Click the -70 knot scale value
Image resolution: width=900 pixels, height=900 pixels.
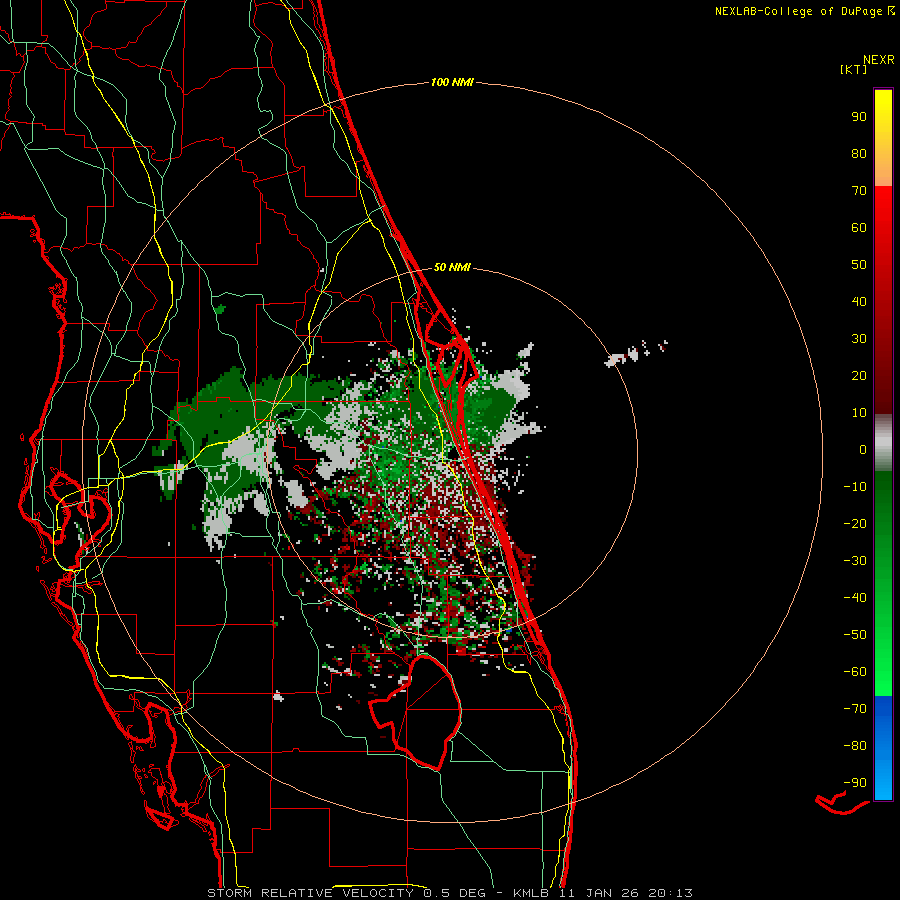click(855, 709)
